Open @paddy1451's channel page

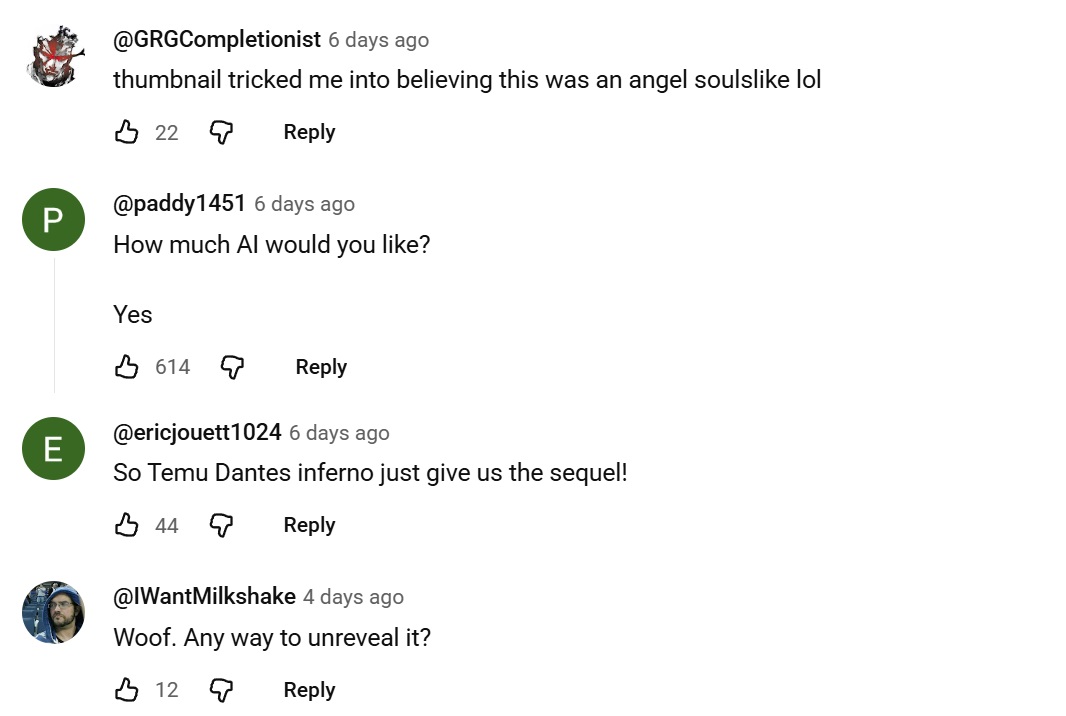coord(180,203)
